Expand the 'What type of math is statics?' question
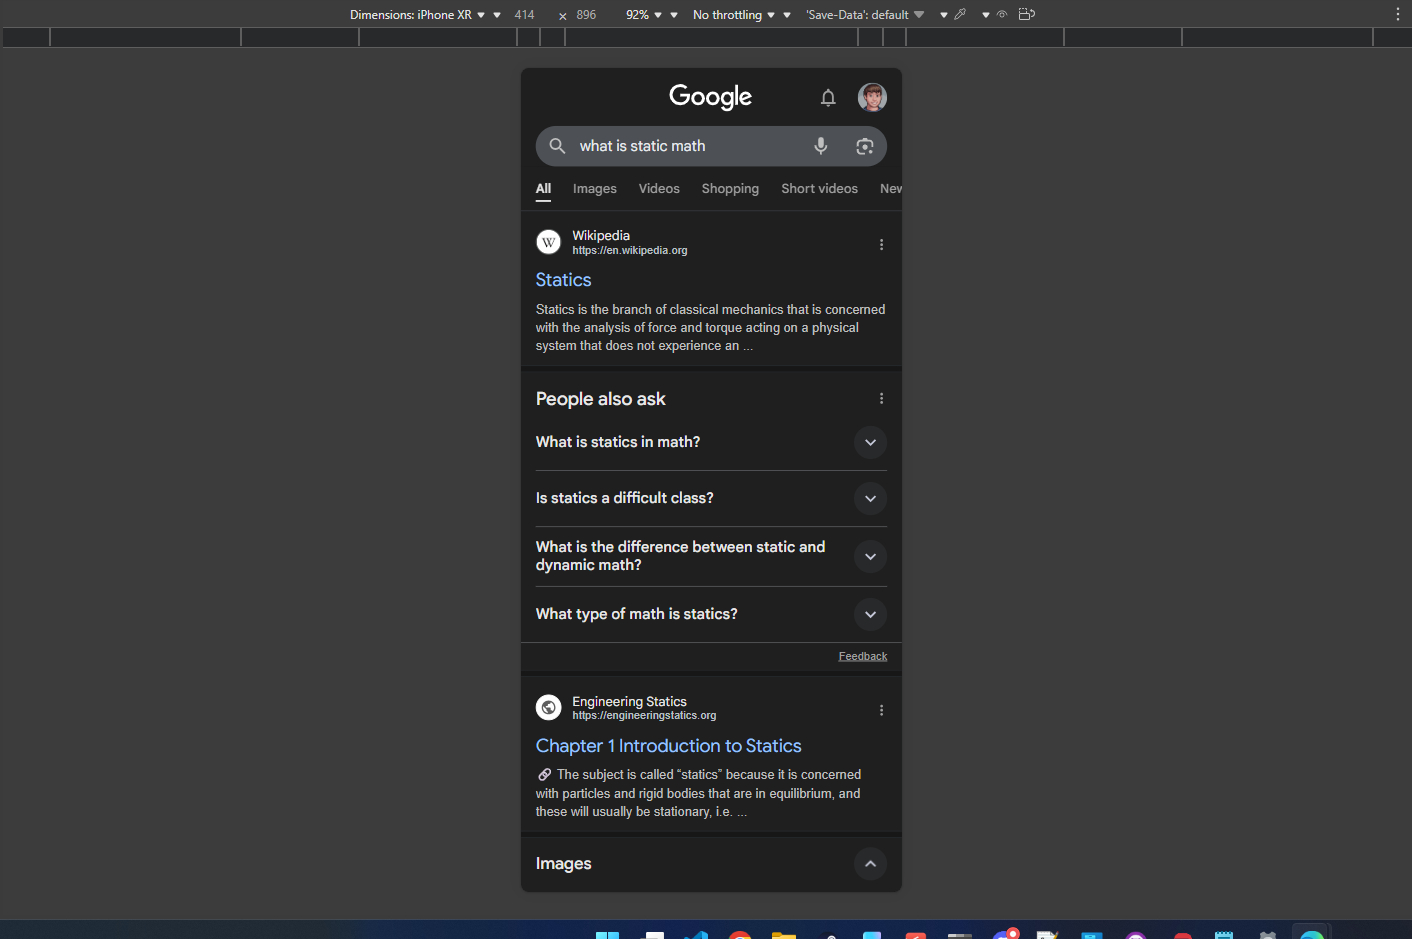 [x=870, y=614]
